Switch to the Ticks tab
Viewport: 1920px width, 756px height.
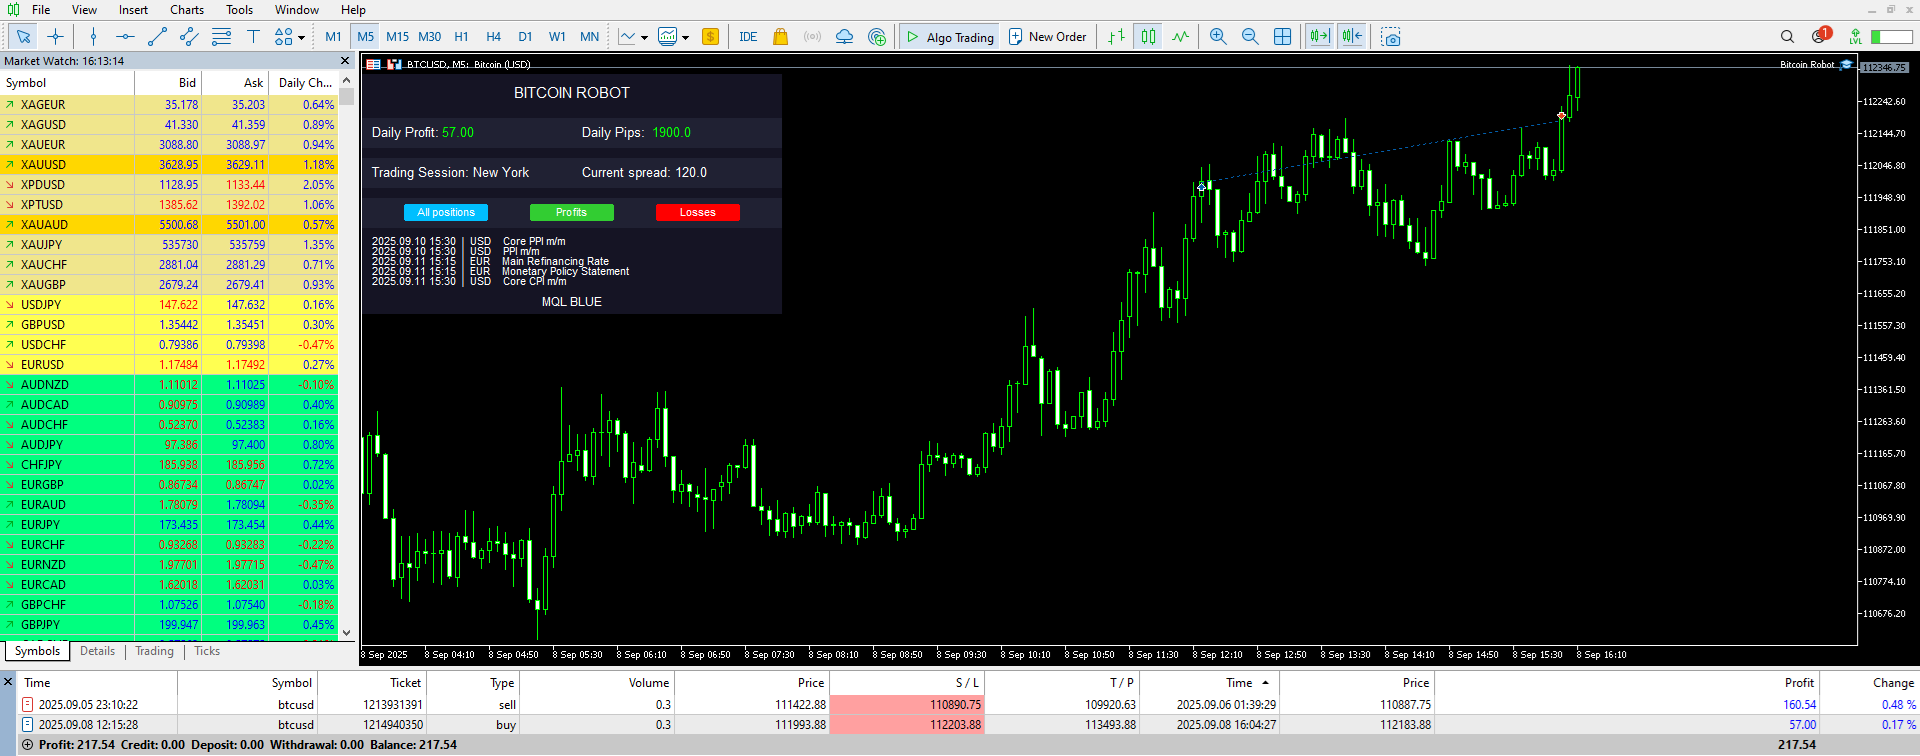(x=207, y=651)
